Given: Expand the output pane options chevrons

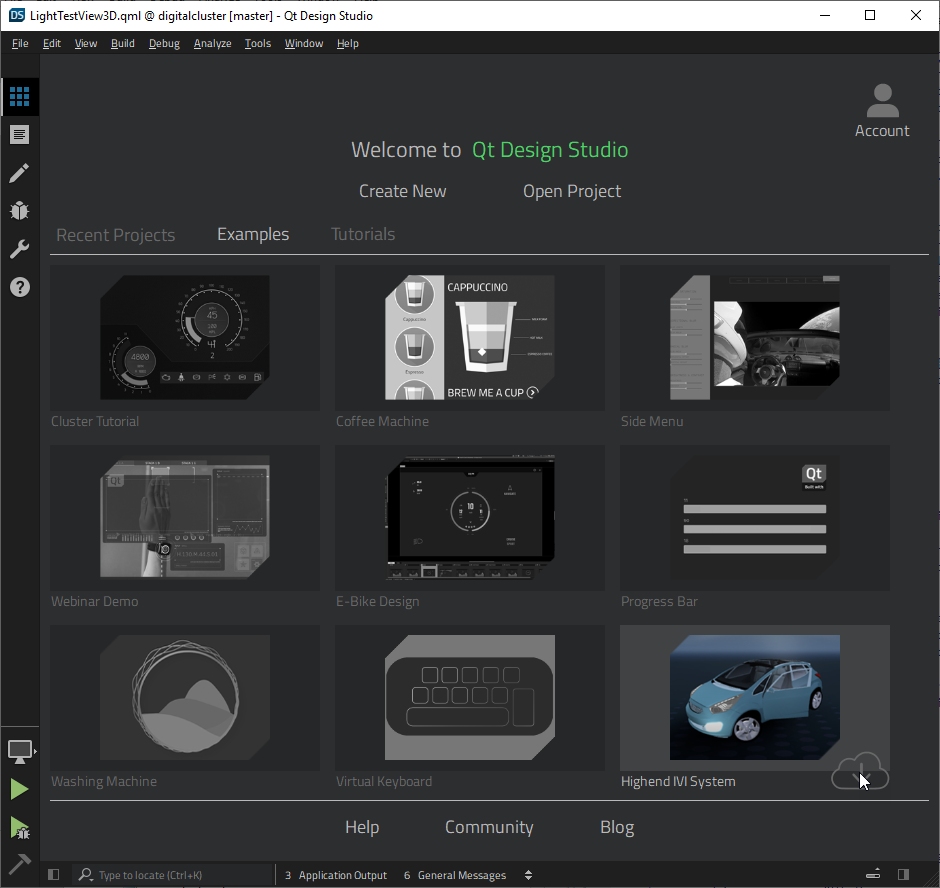Looking at the screenshot, I should click(528, 874).
